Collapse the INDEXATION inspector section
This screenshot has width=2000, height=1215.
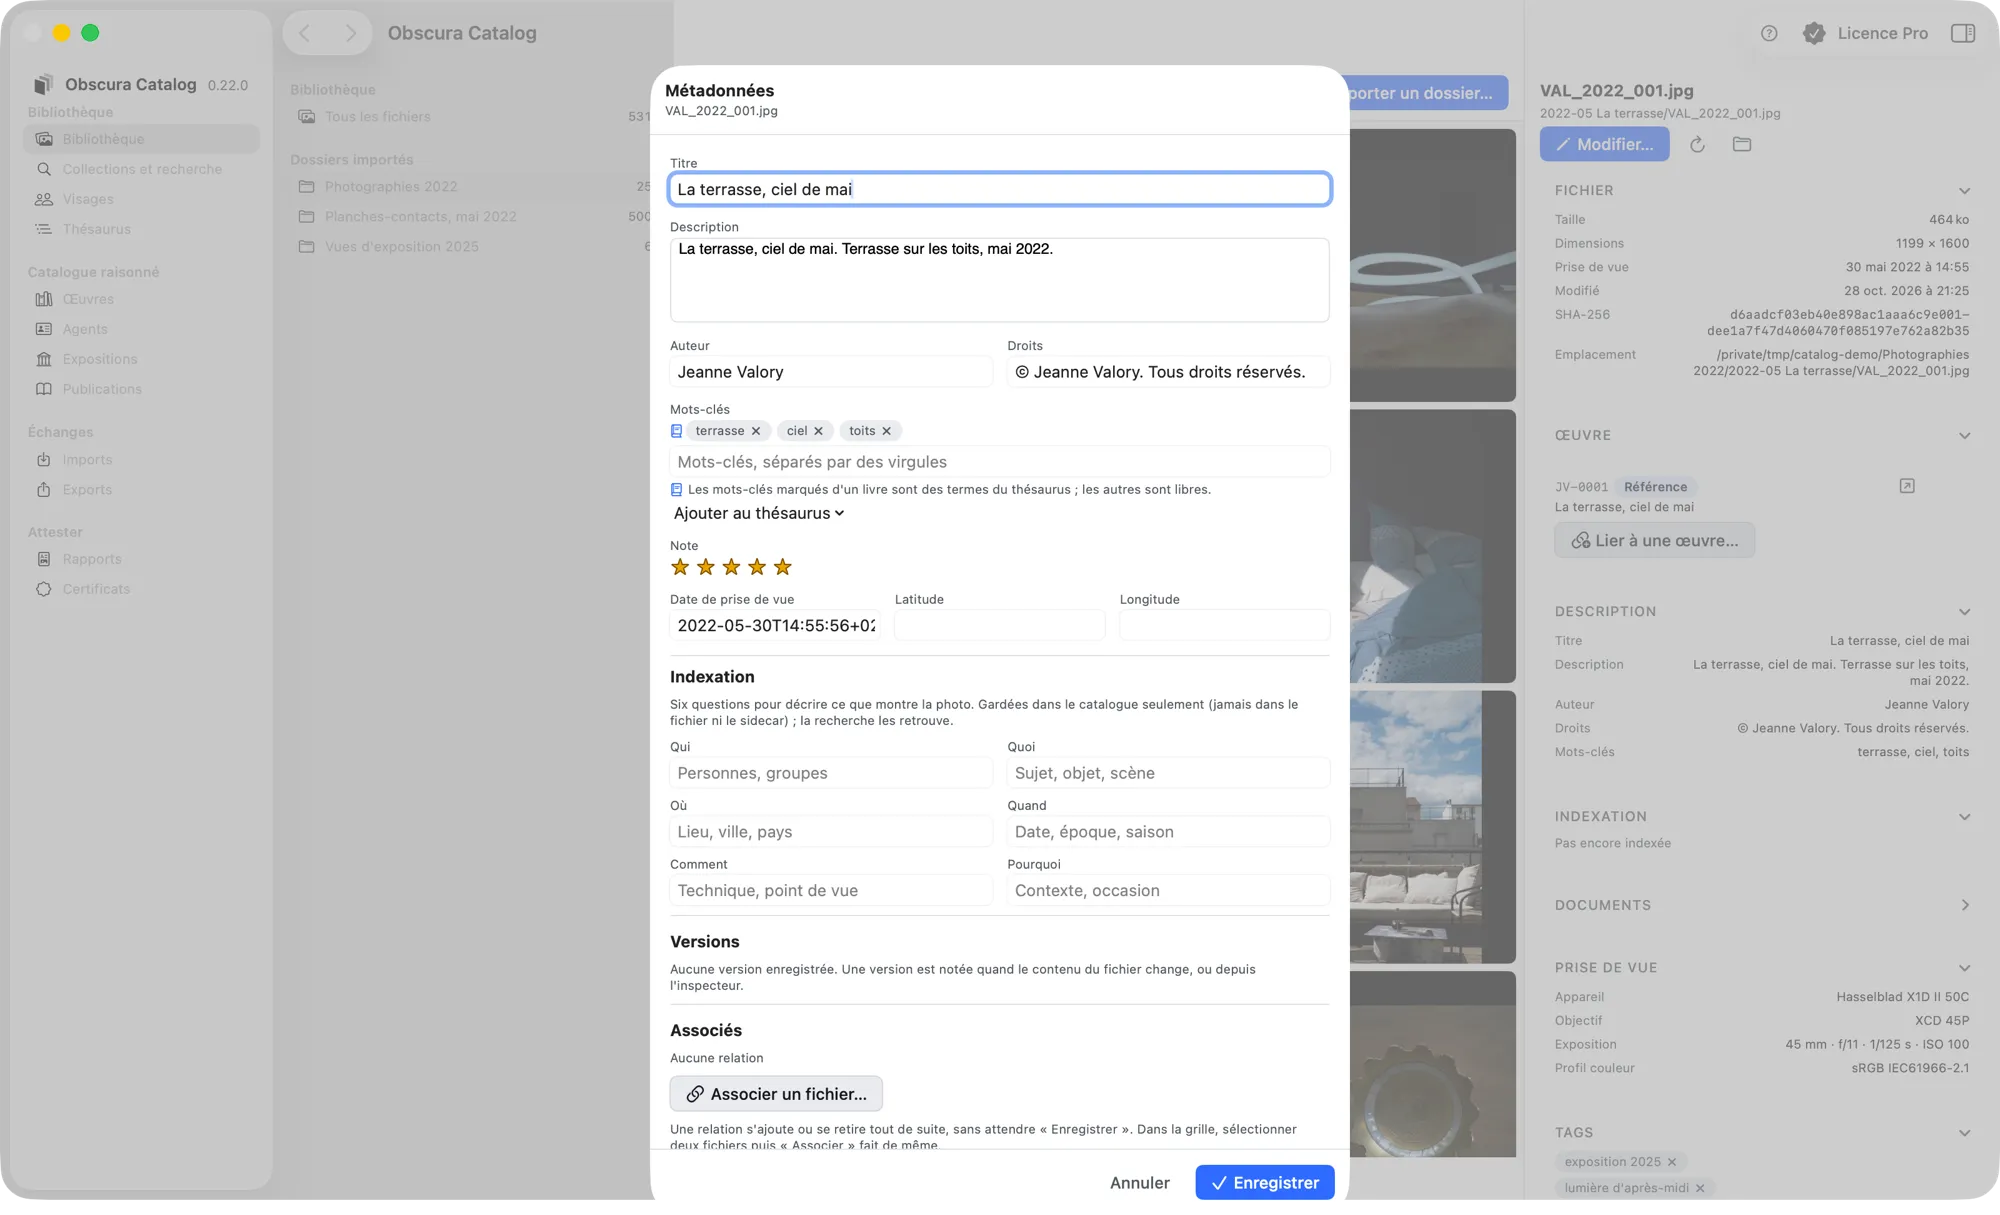tap(1964, 817)
